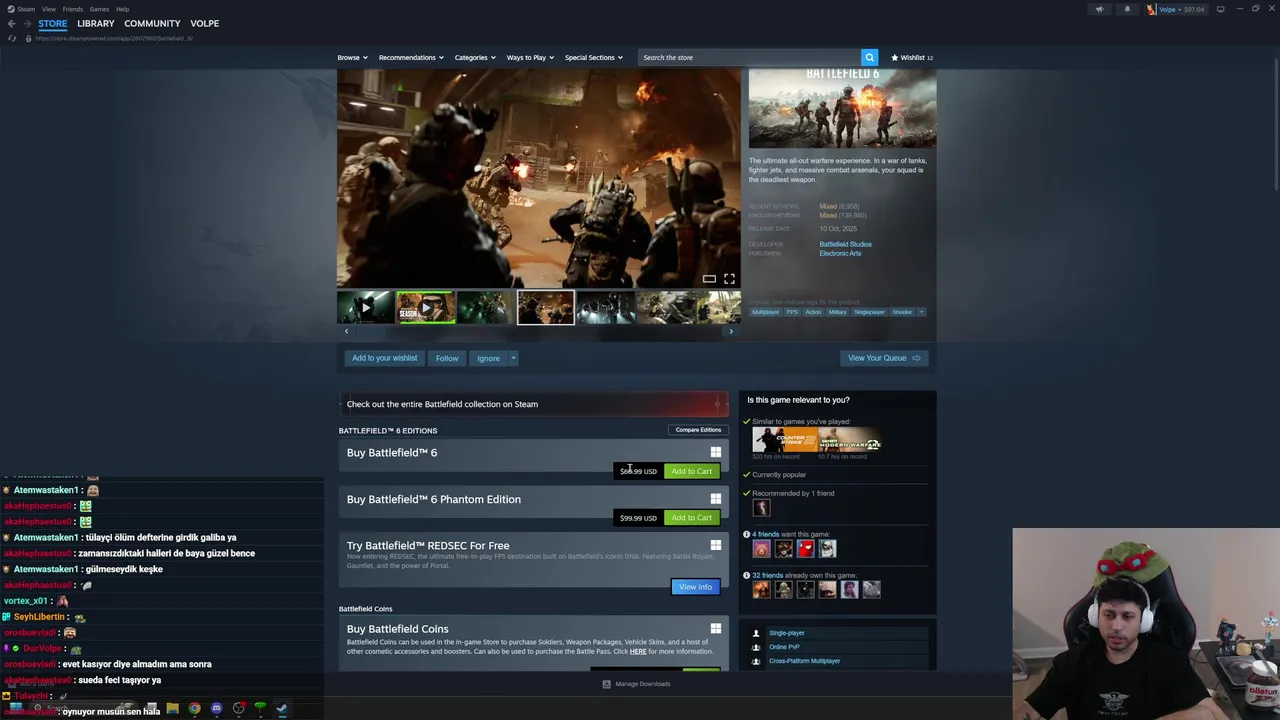Go back with the left arrow navigation icon

(x=12, y=23)
